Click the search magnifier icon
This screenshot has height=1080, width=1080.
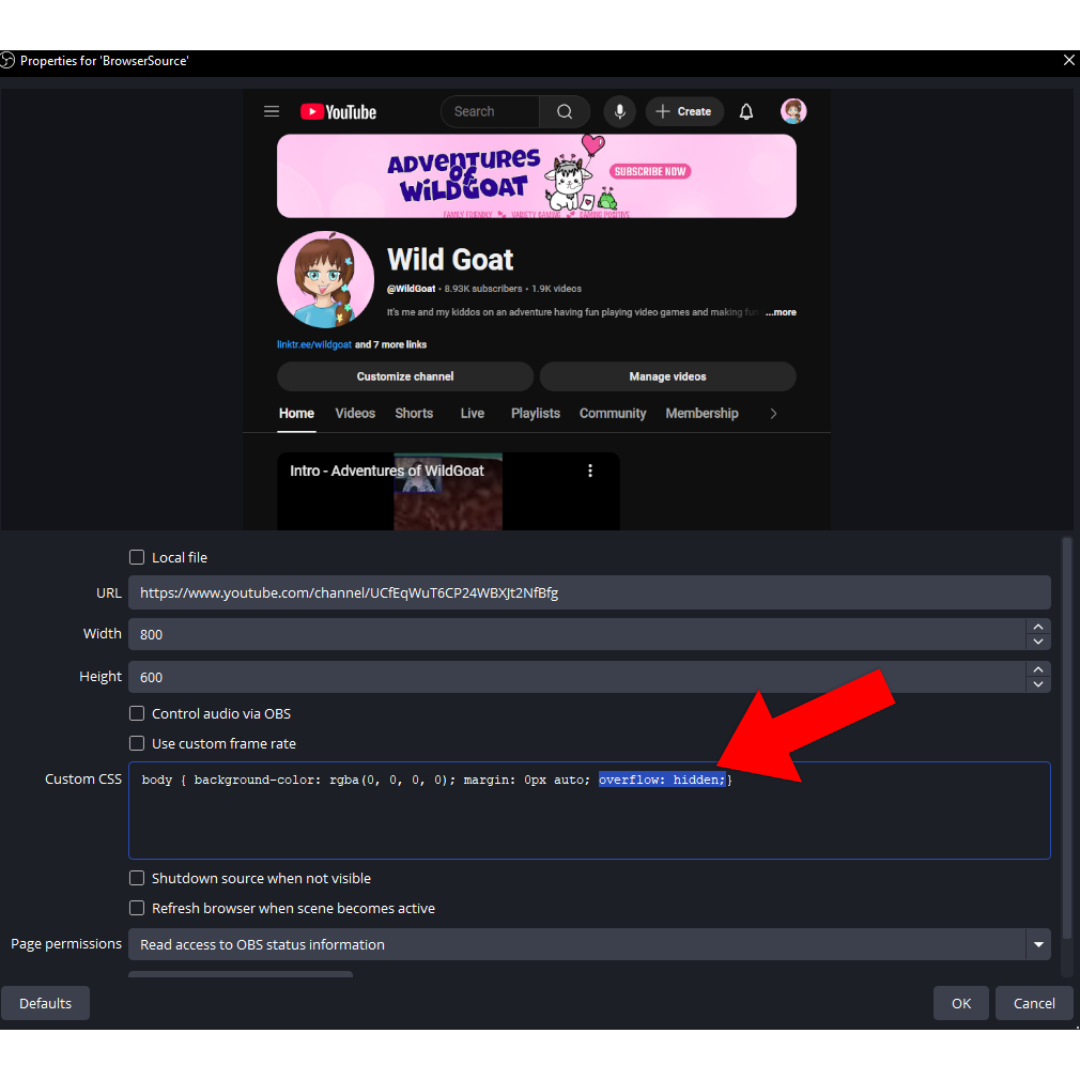(564, 111)
